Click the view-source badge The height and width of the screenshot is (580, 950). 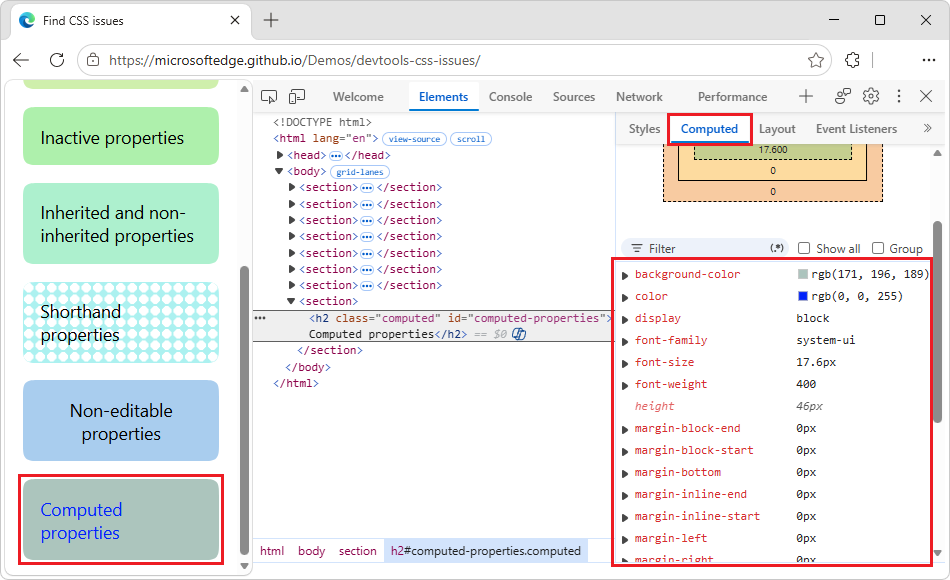[414, 139]
